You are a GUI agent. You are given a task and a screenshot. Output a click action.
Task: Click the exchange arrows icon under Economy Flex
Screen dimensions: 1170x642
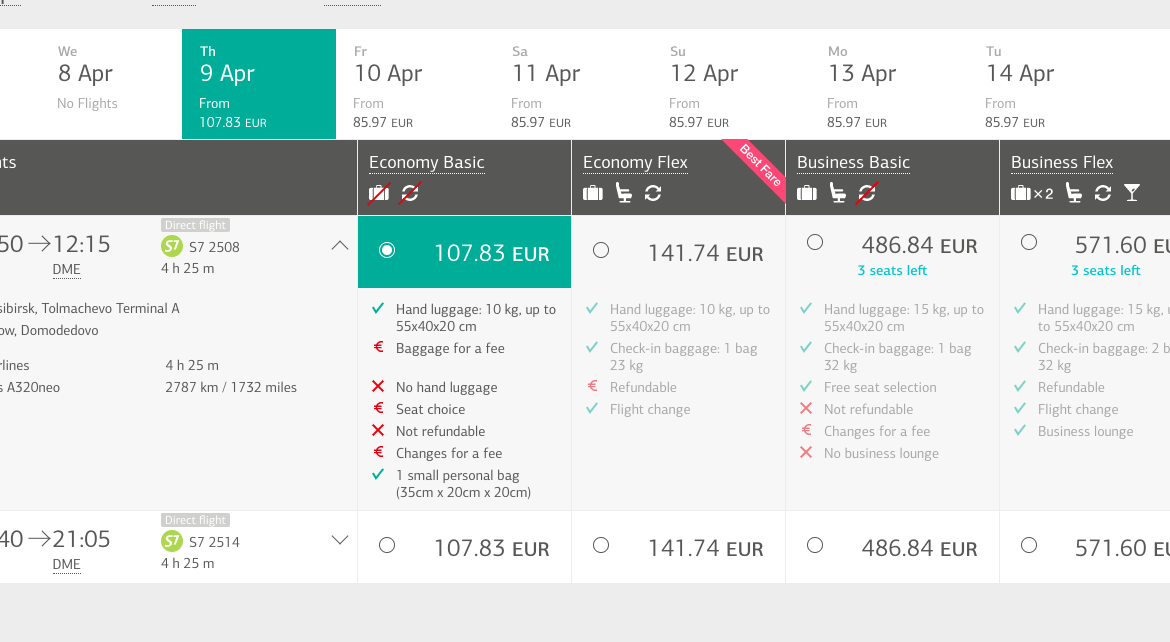click(653, 193)
